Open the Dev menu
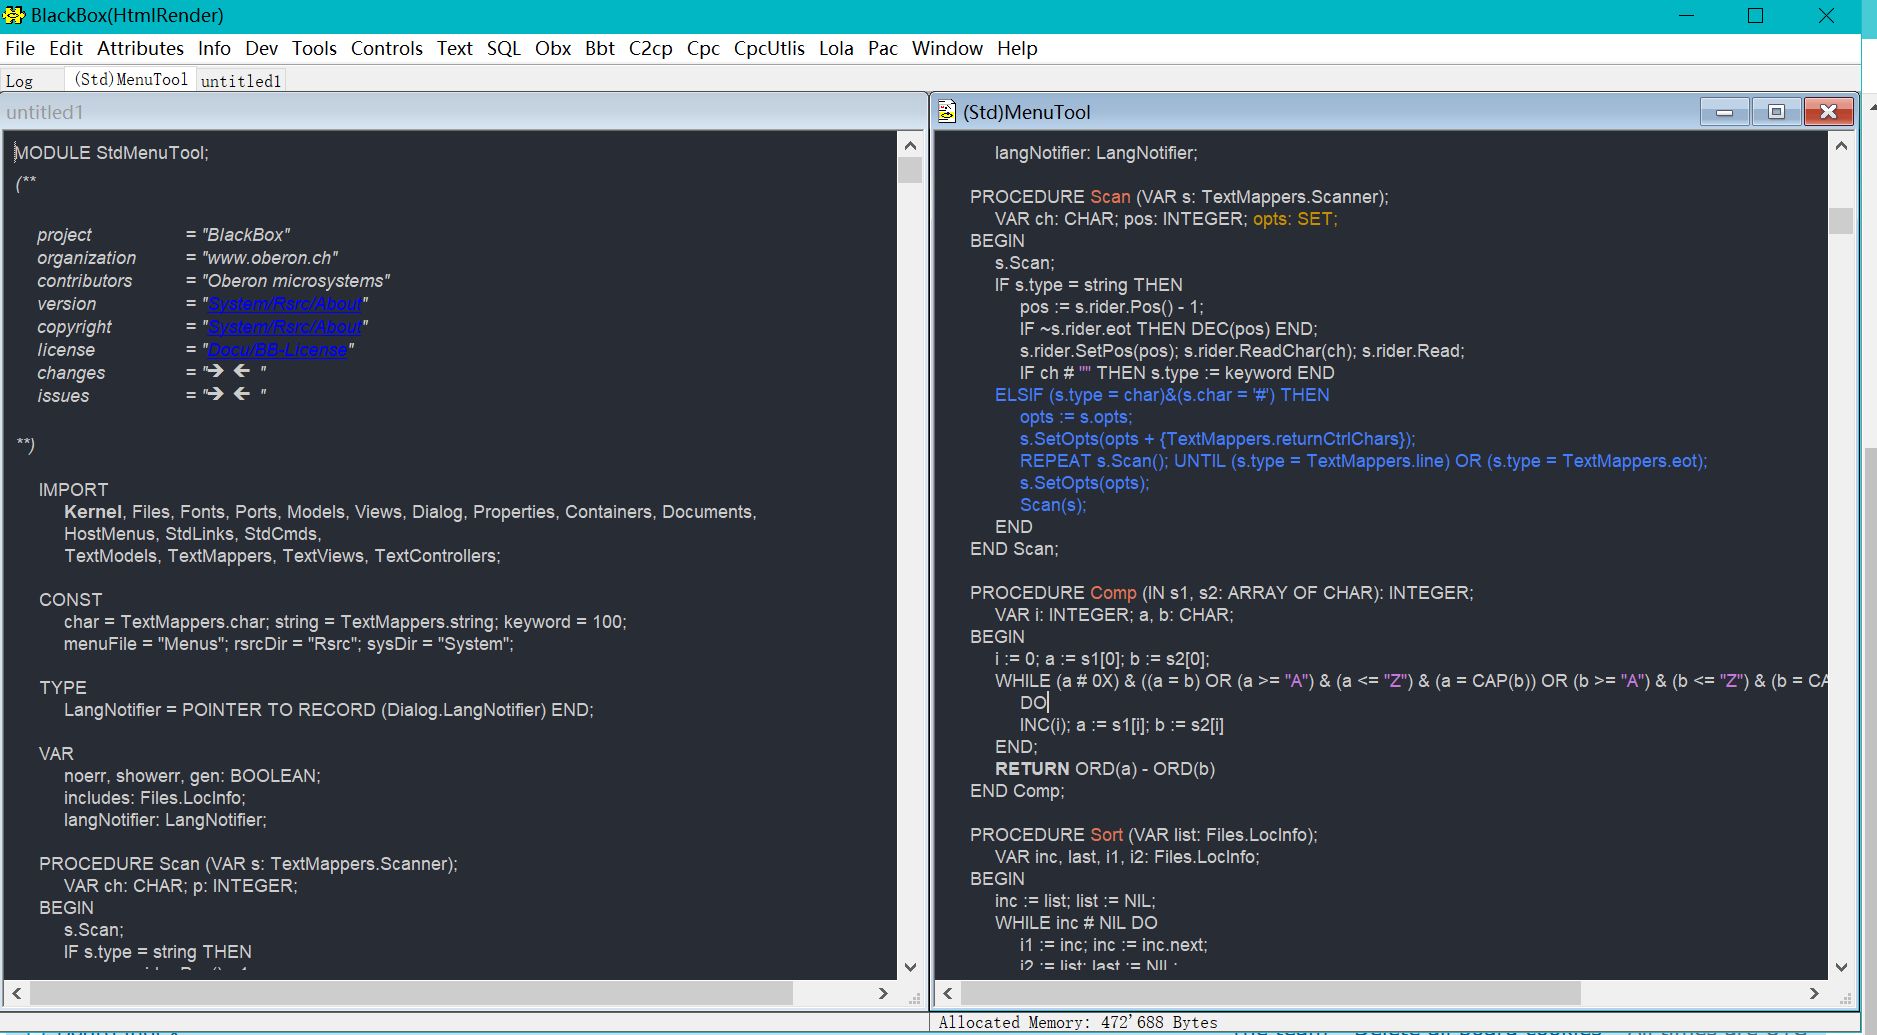1877x1035 pixels. click(x=261, y=48)
